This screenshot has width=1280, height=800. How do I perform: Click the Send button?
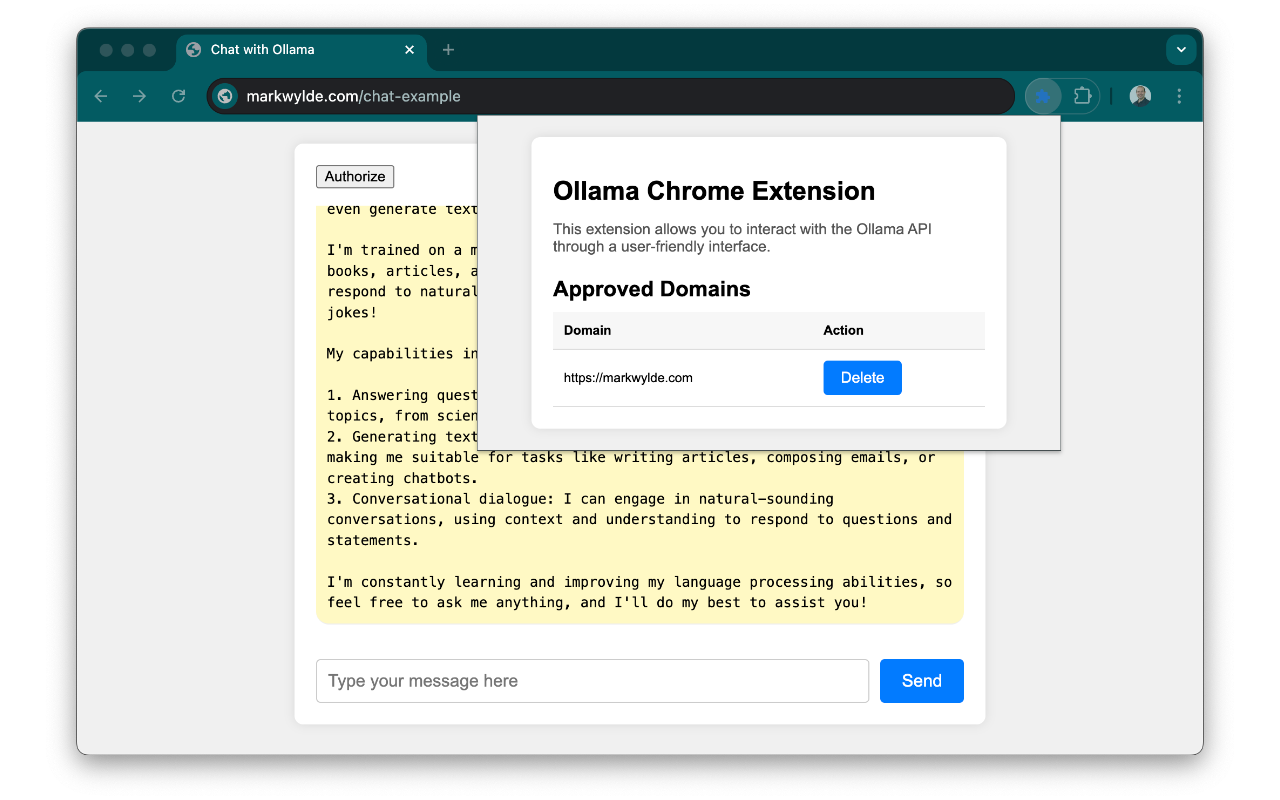921,681
